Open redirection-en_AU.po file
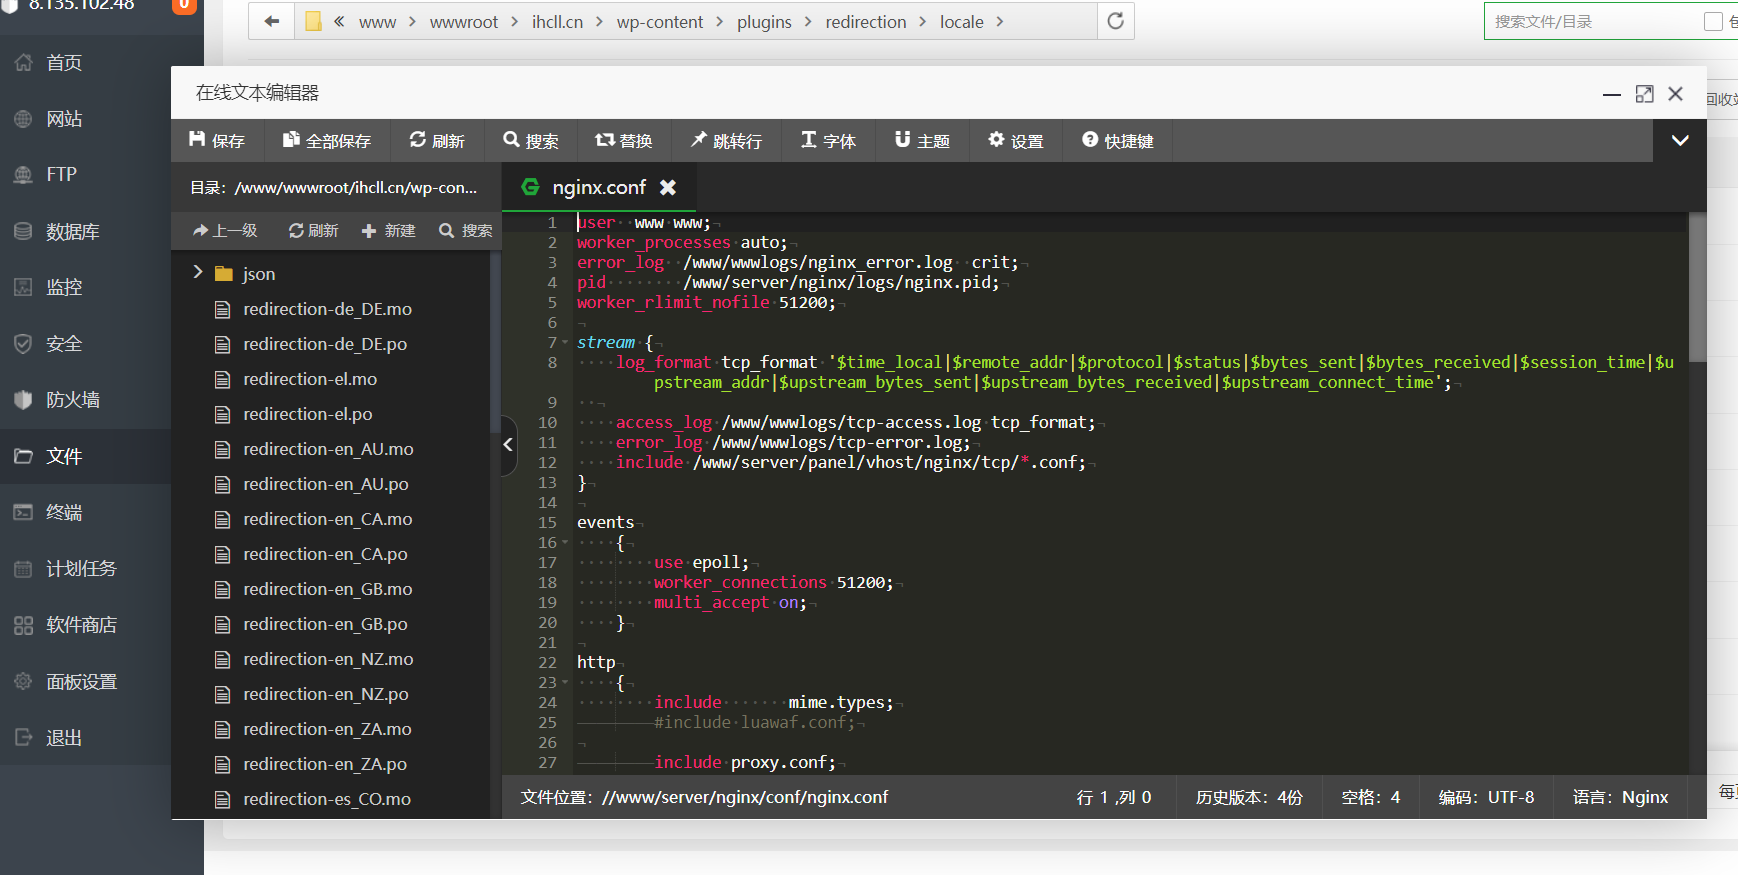 tap(326, 484)
